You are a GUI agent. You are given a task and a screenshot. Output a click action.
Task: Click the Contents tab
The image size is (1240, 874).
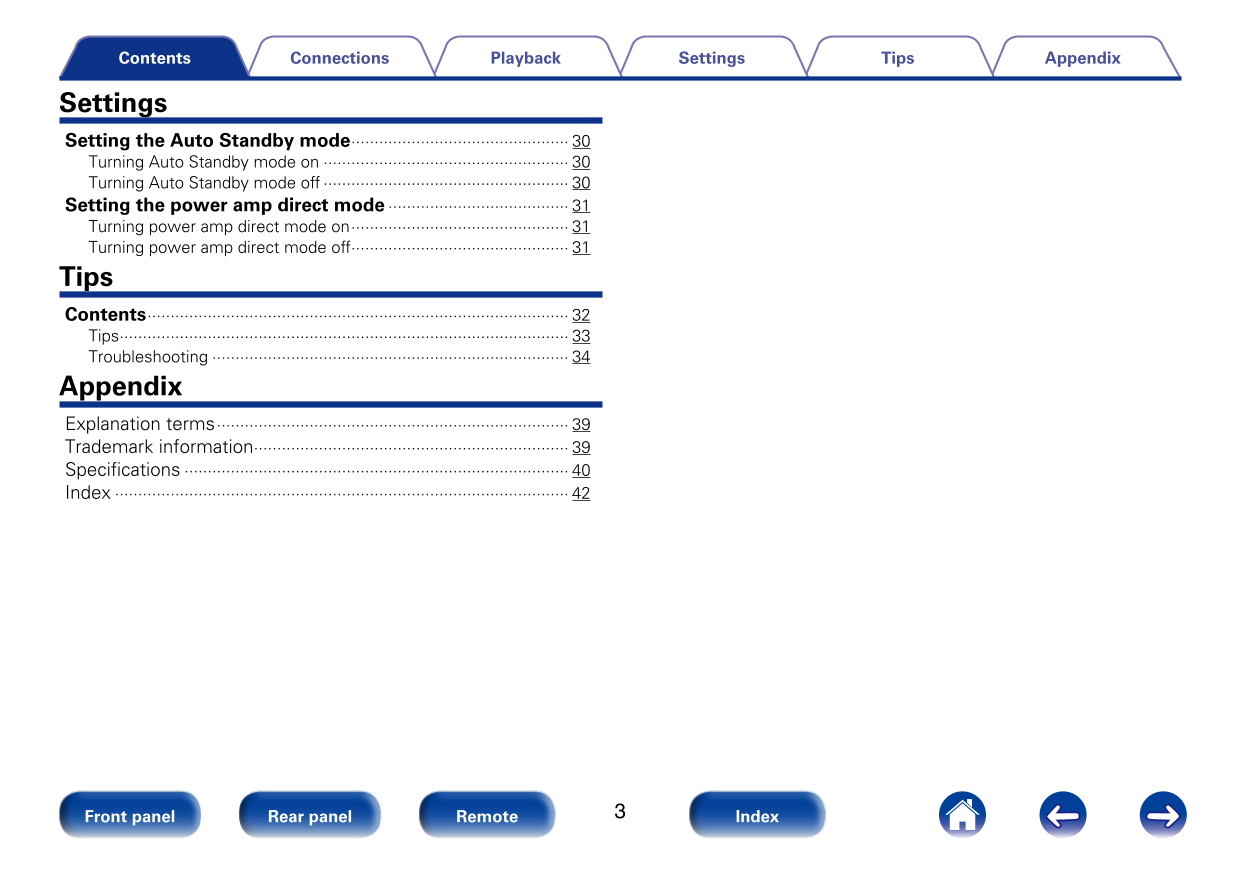(x=154, y=58)
